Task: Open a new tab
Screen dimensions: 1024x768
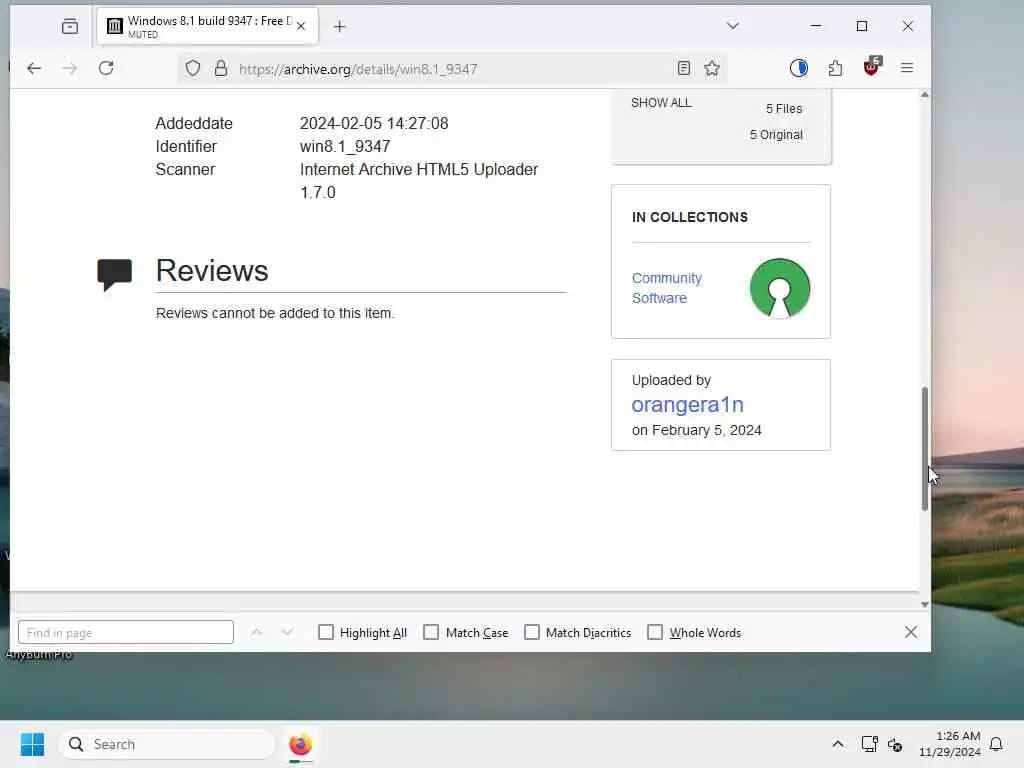Action: 340,26
